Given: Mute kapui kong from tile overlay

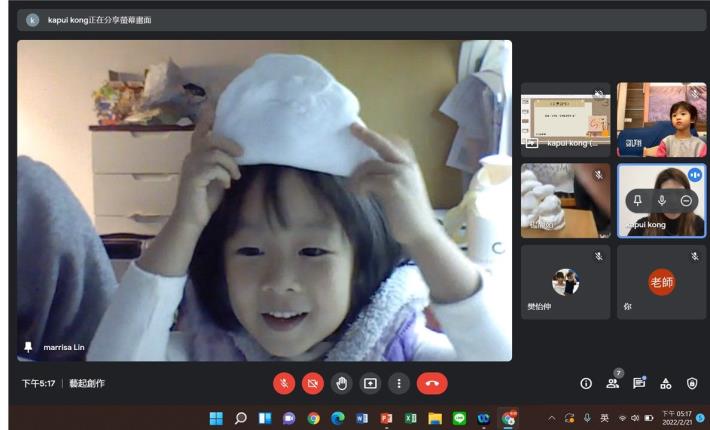Looking at the screenshot, I should pyautogui.click(x=661, y=201).
